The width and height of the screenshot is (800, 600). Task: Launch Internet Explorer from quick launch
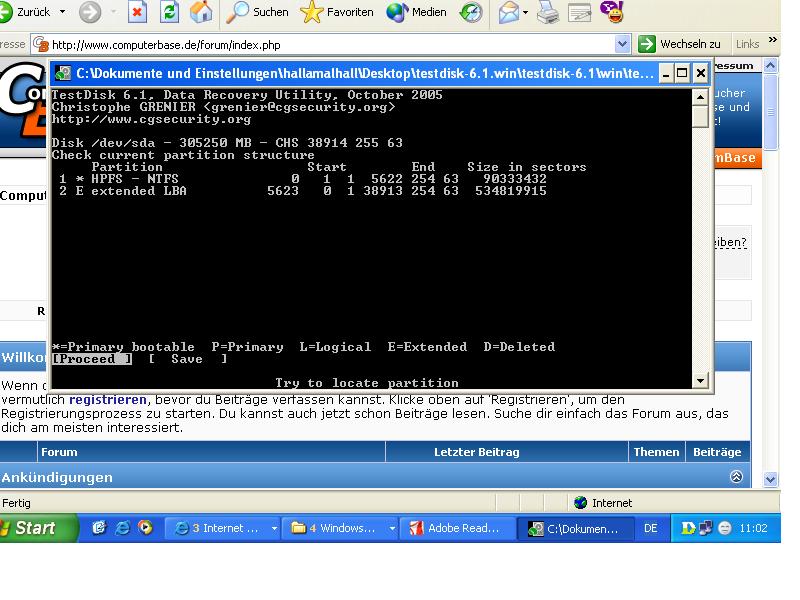122,528
